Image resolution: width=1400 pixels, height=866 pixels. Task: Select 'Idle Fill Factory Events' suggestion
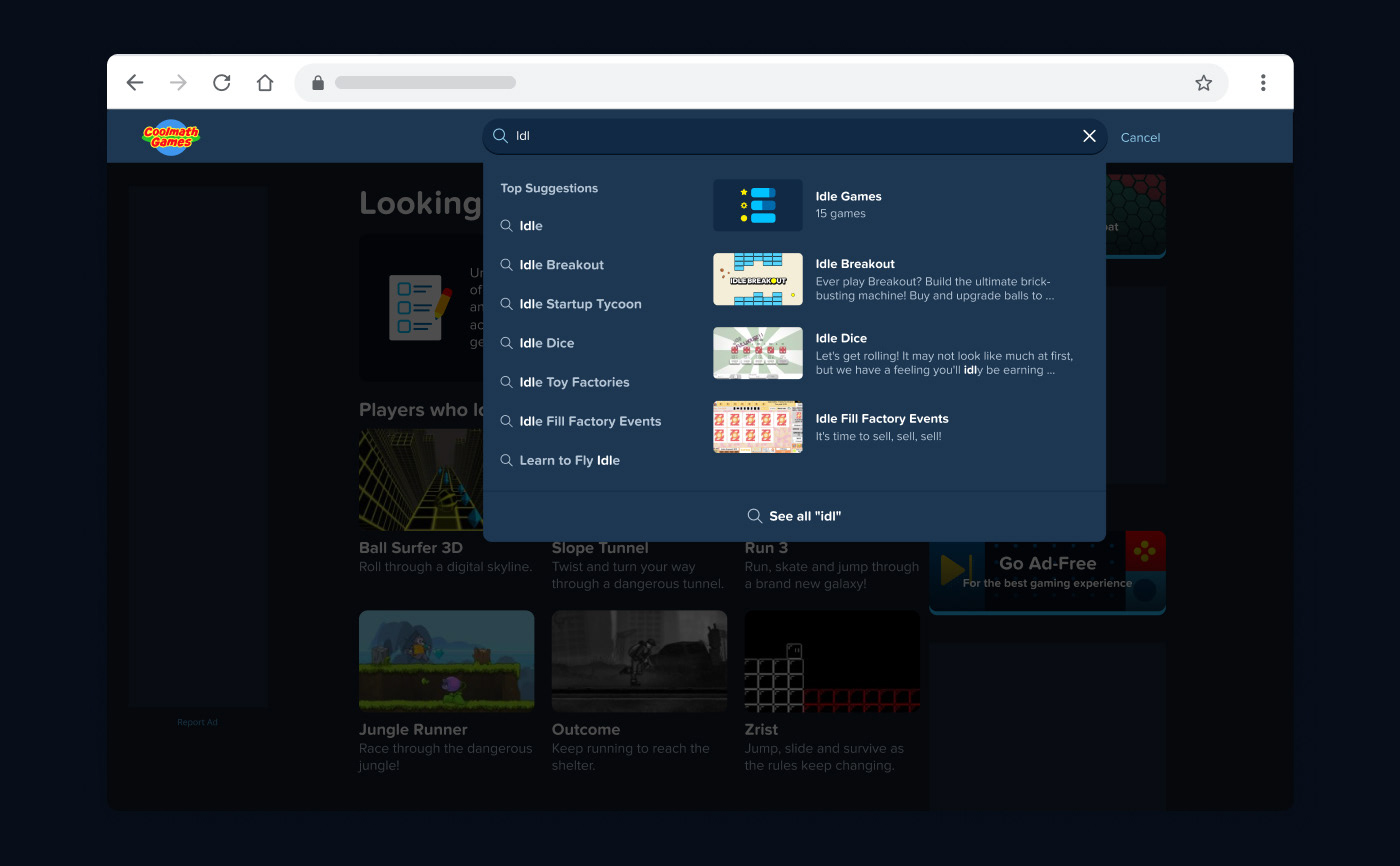[590, 421]
